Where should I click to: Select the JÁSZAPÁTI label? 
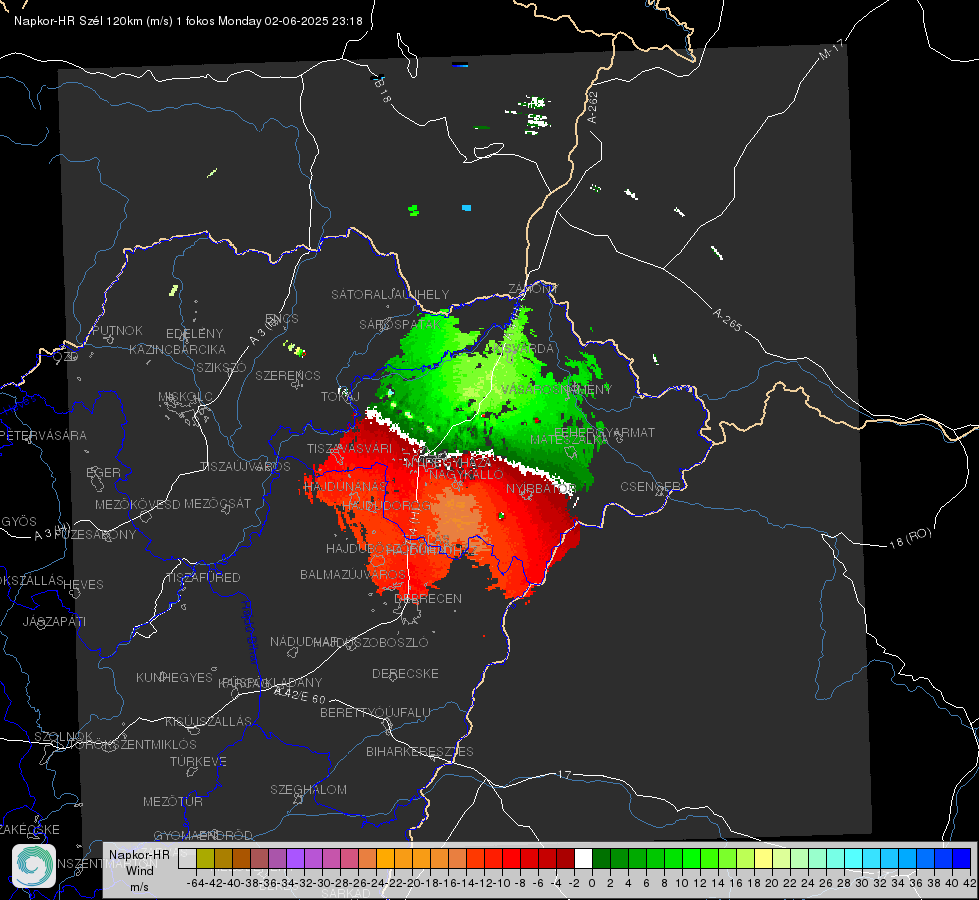[x=54, y=621]
